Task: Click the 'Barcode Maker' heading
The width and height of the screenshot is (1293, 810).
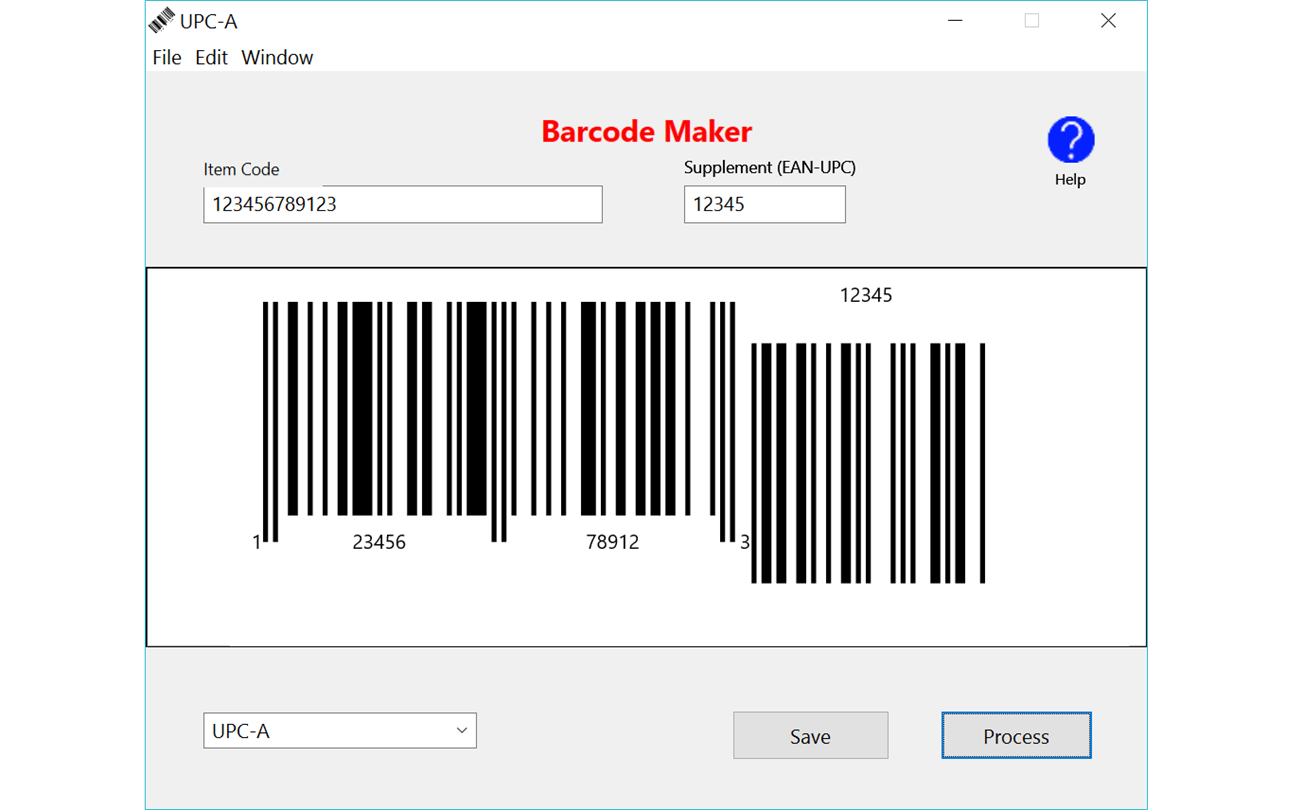Action: coord(647,132)
